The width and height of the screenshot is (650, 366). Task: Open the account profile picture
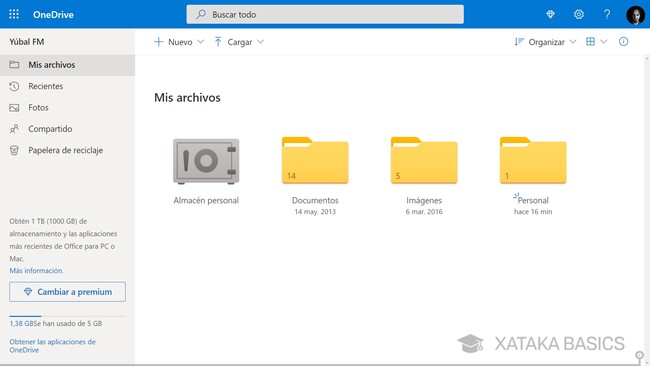pos(635,15)
